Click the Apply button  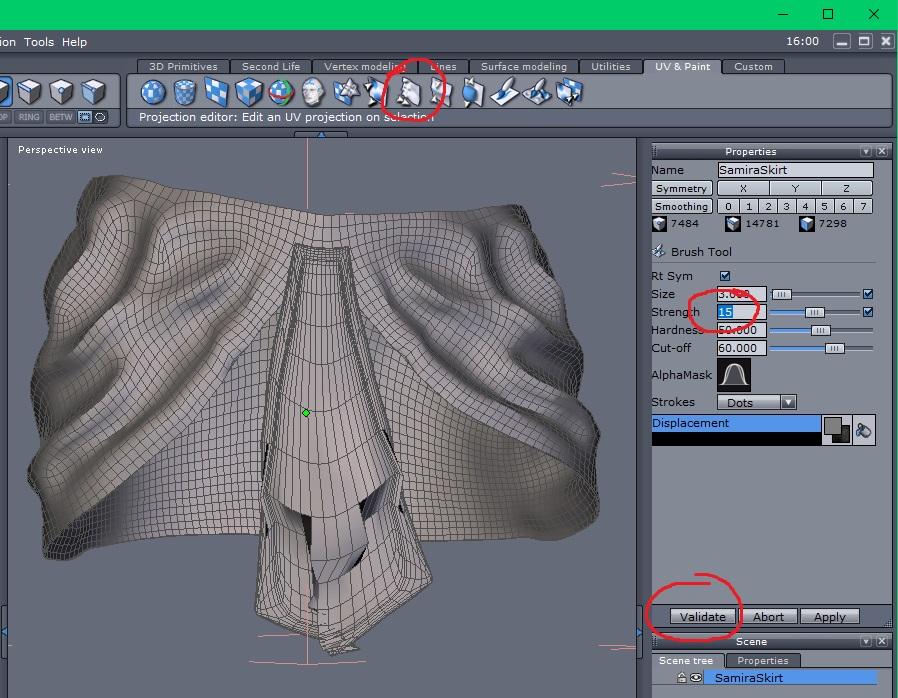829,617
